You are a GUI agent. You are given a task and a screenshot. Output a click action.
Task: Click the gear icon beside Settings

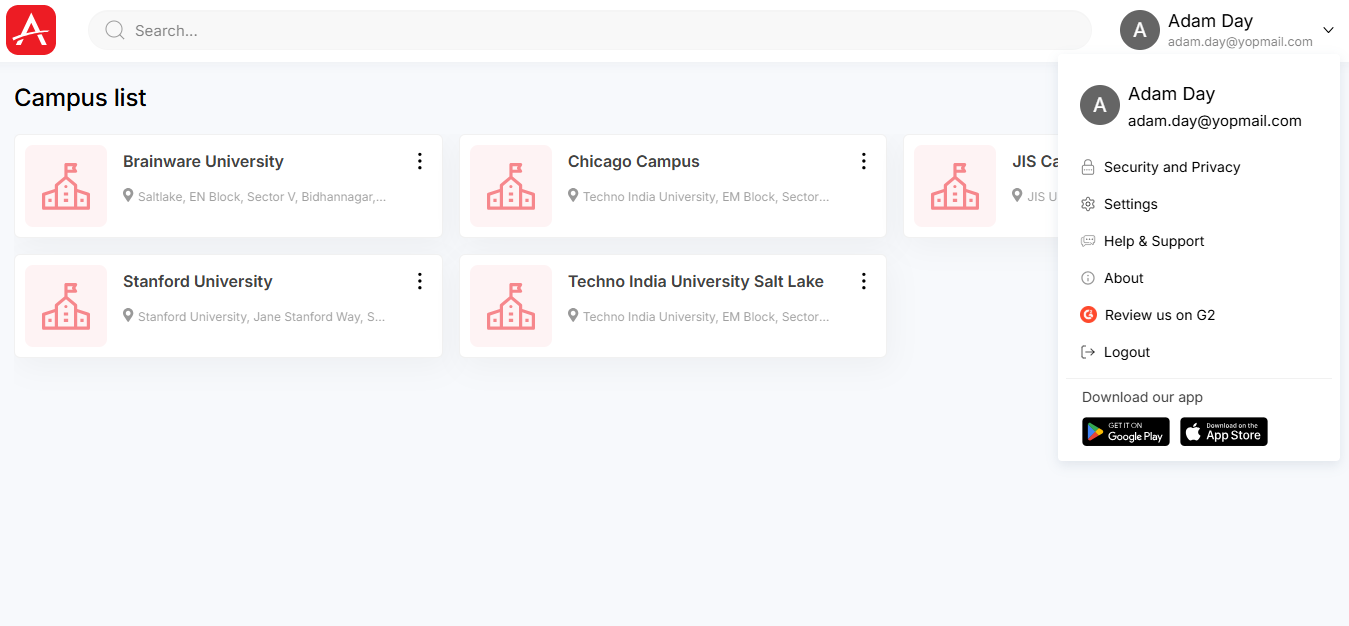click(x=1088, y=204)
